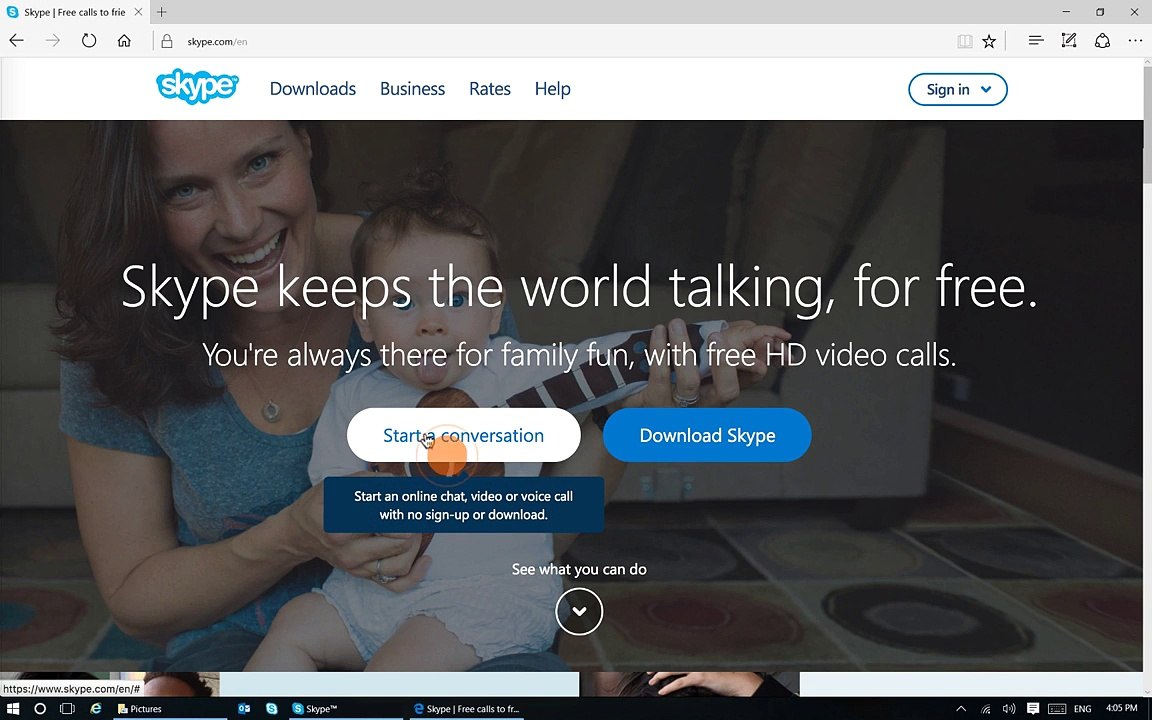The image size is (1152, 720).
Task: Open the Downloads menu item
Action: coord(312,89)
